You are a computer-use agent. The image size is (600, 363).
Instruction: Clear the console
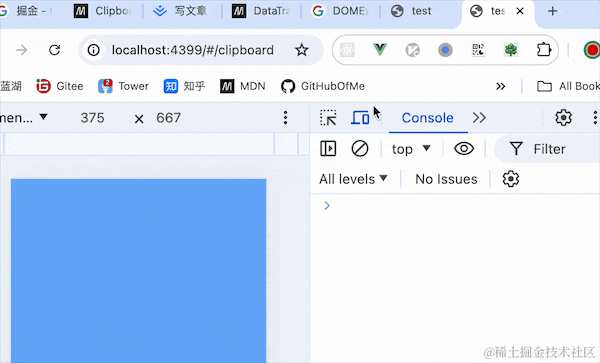click(360, 148)
